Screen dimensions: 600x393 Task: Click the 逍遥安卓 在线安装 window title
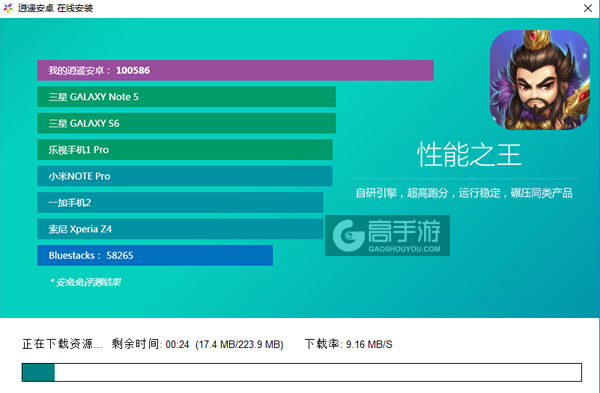pos(55,8)
